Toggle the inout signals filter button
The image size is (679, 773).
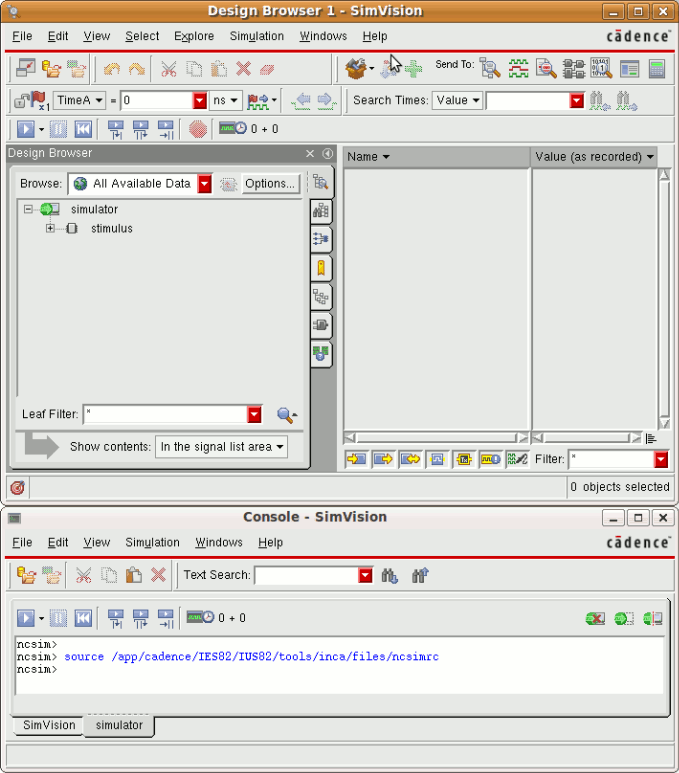click(x=410, y=459)
